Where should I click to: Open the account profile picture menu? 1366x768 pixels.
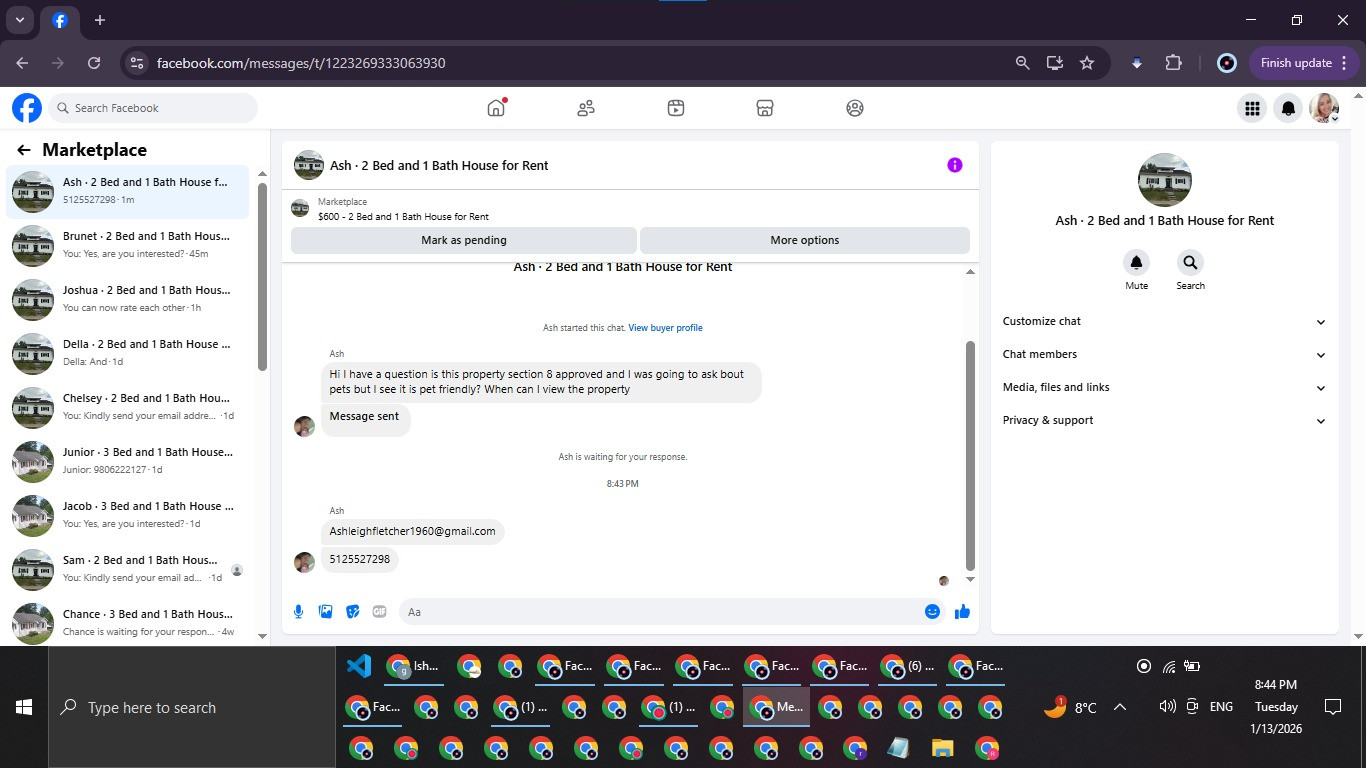[x=1325, y=108]
